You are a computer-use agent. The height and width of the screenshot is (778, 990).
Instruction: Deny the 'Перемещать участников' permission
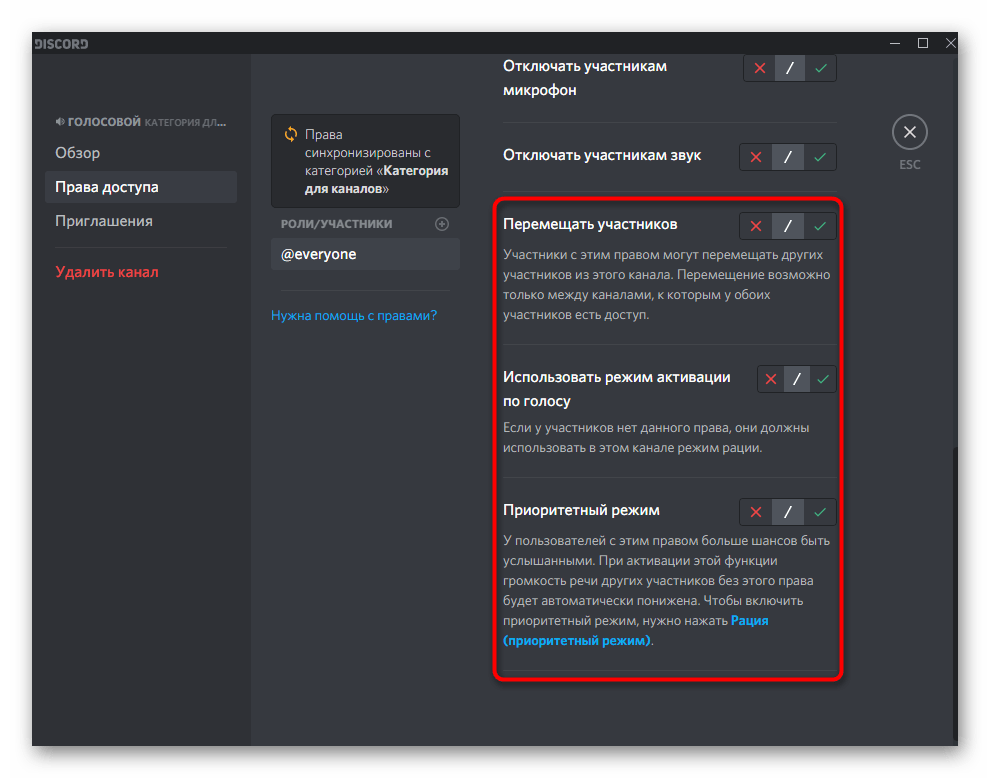click(x=756, y=226)
